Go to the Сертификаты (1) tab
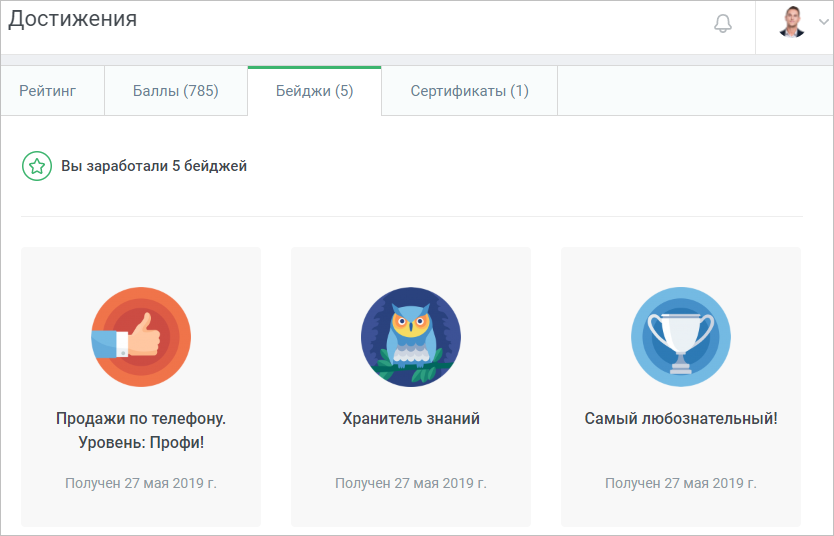Viewport: 834px width, 536px height. pos(469,91)
